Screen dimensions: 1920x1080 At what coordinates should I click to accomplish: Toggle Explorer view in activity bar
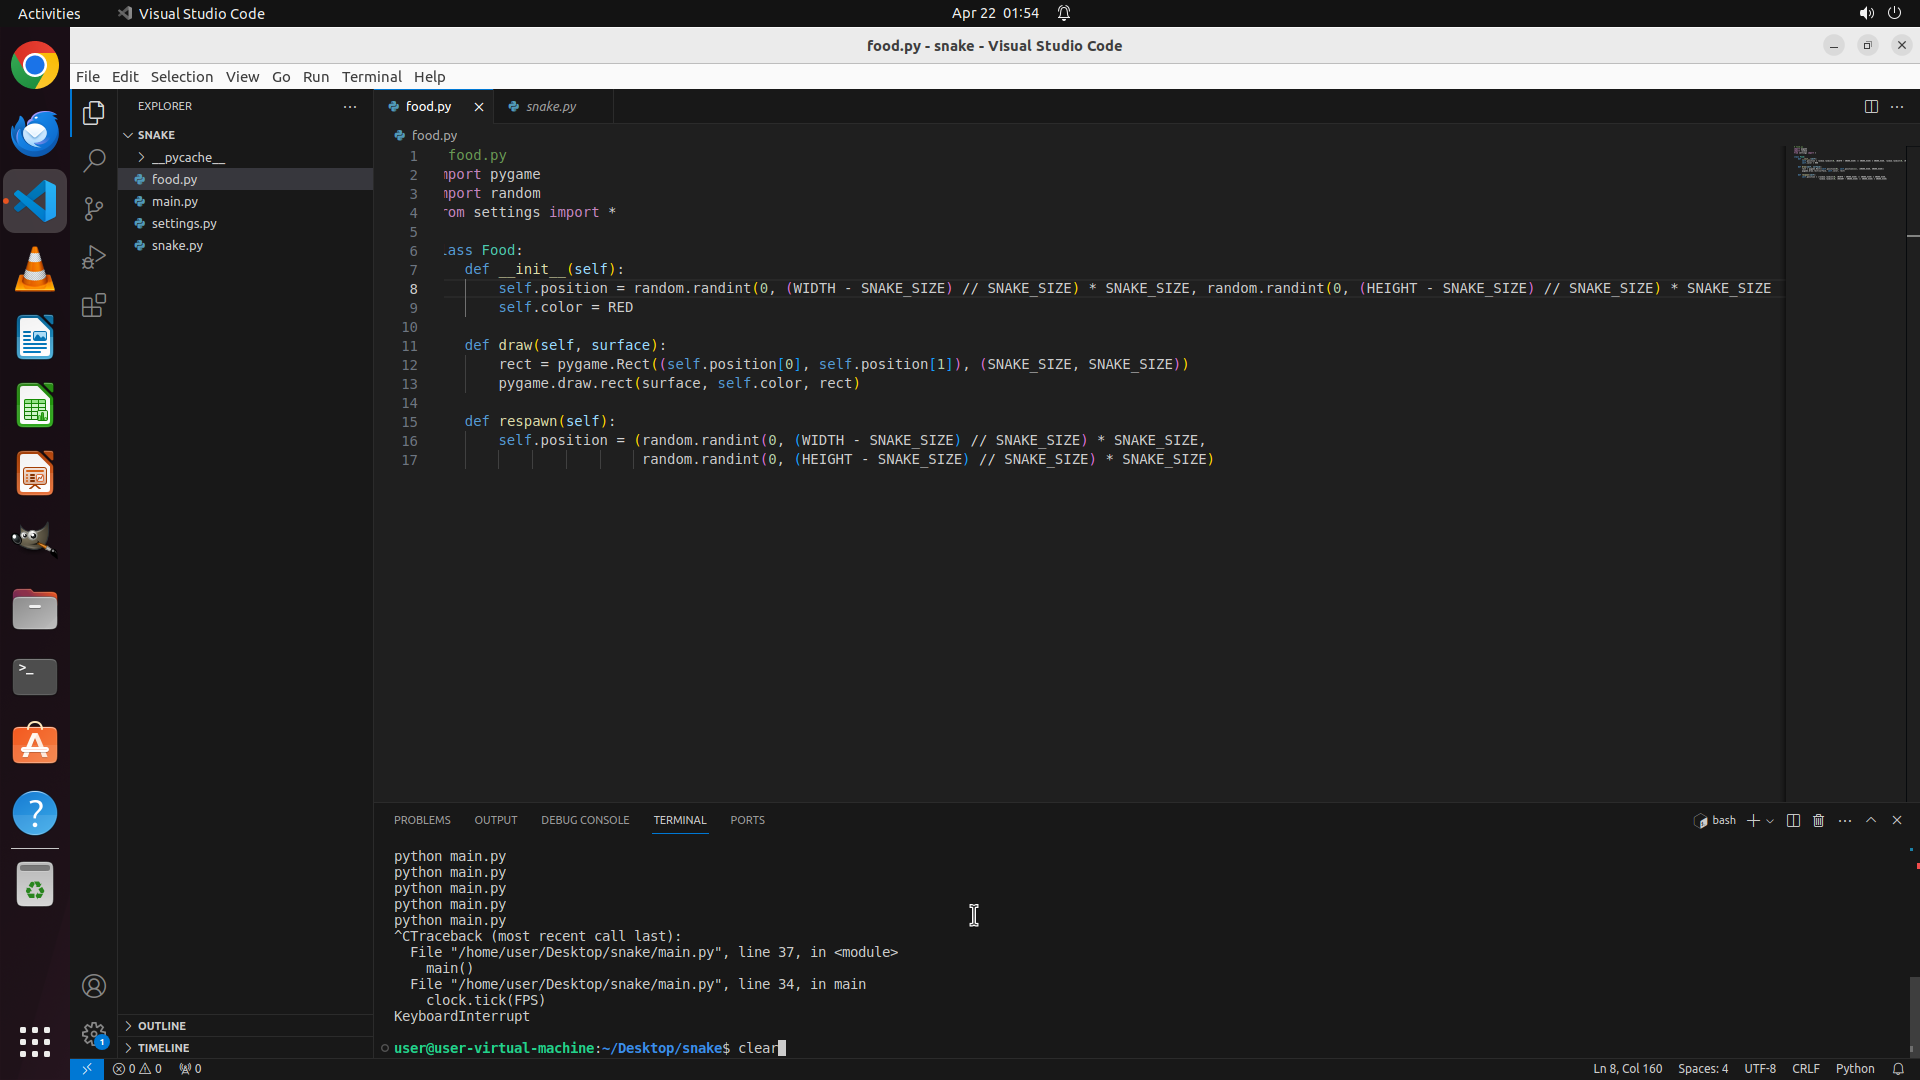(94, 113)
